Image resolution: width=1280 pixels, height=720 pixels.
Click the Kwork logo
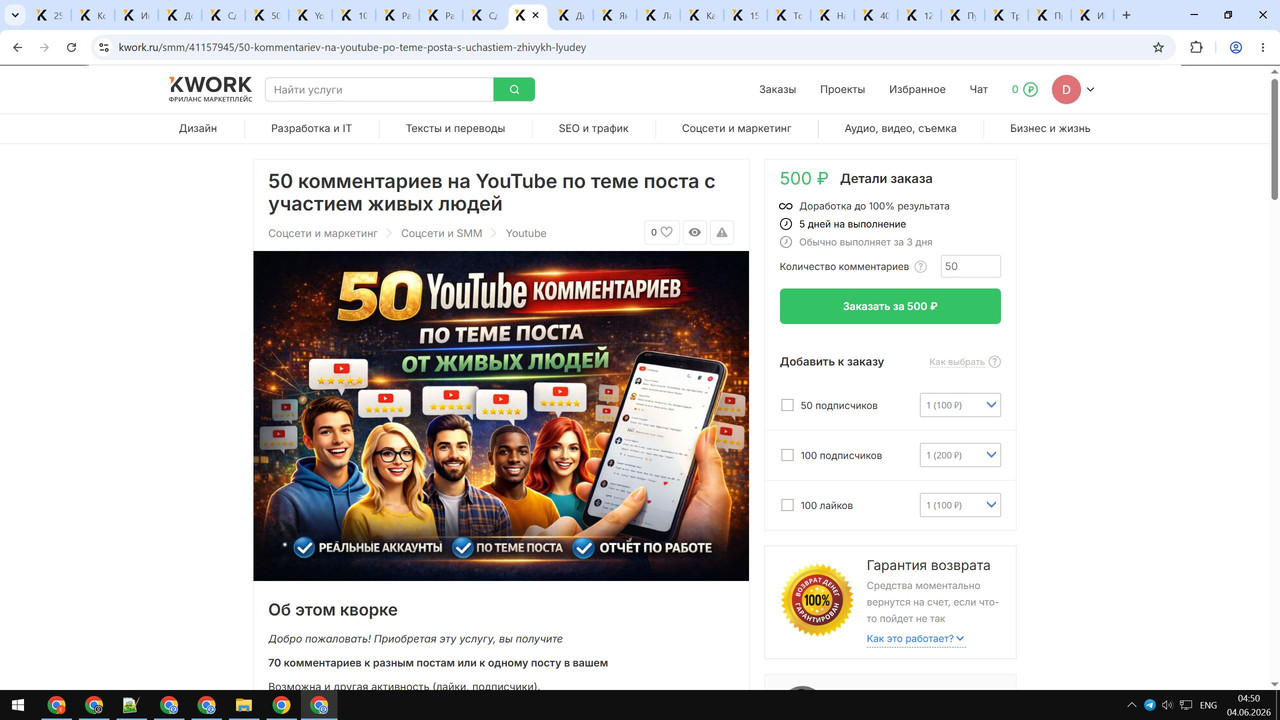click(x=210, y=89)
